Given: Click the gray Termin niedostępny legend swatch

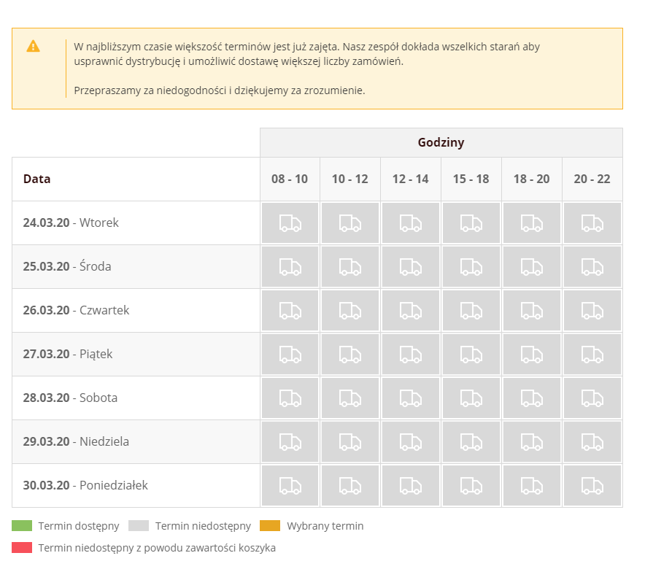Looking at the screenshot, I should pos(139,525).
